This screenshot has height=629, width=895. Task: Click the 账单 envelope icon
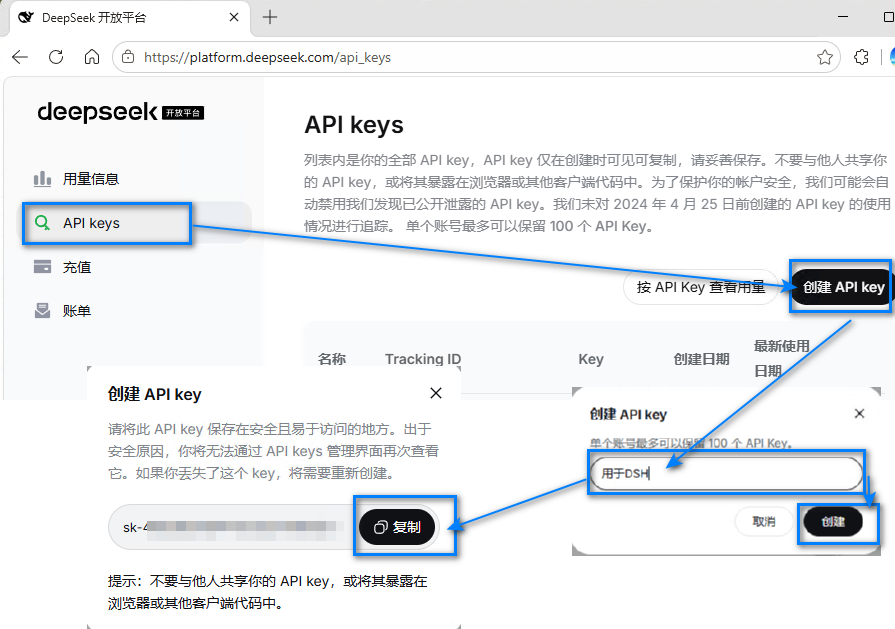pyautogui.click(x=42, y=311)
